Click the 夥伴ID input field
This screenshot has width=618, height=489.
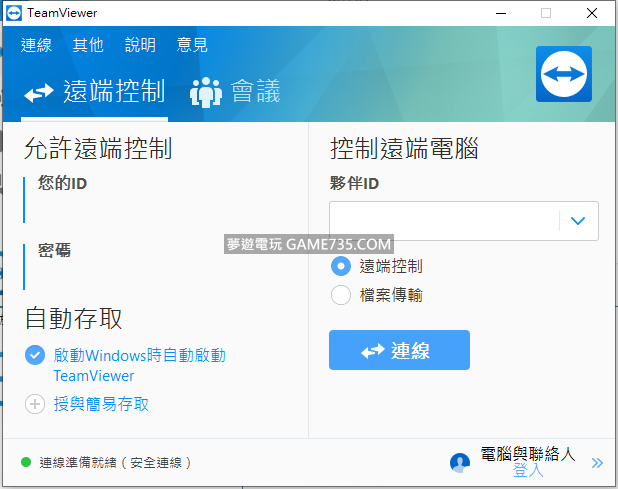pyautogui.click(x=444, y=221)
